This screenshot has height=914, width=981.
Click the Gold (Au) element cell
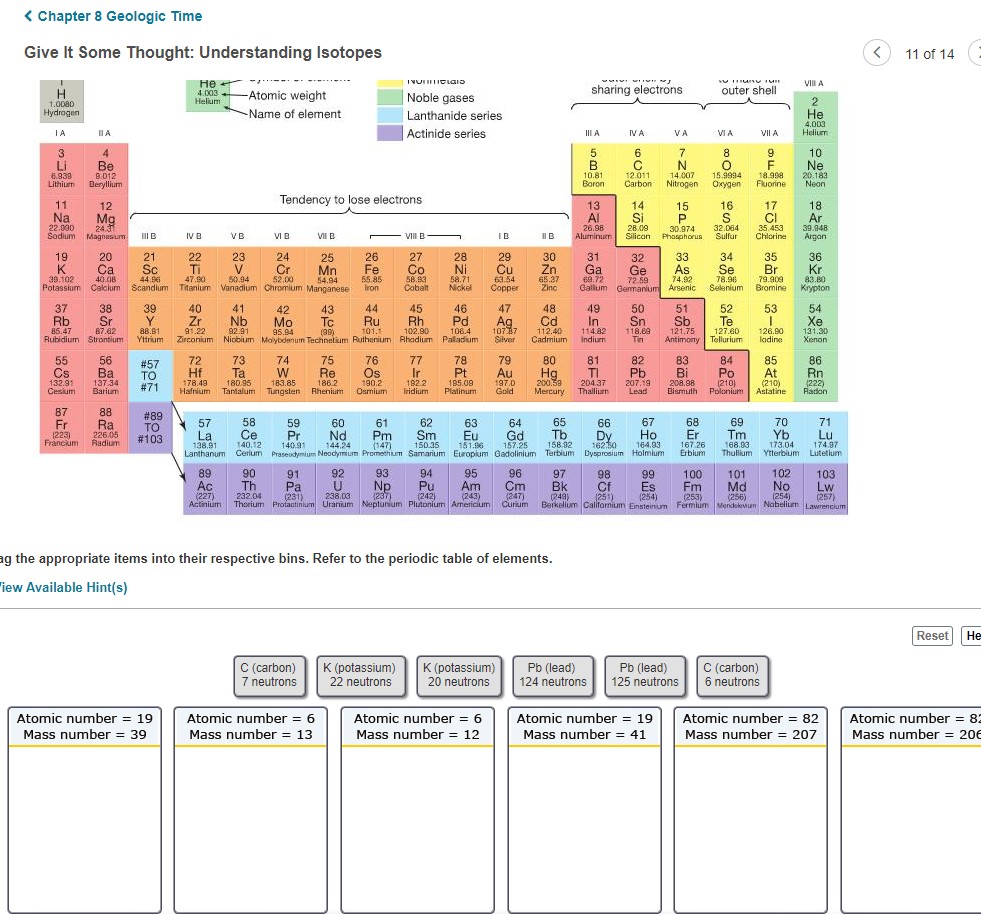coord(504,375)
